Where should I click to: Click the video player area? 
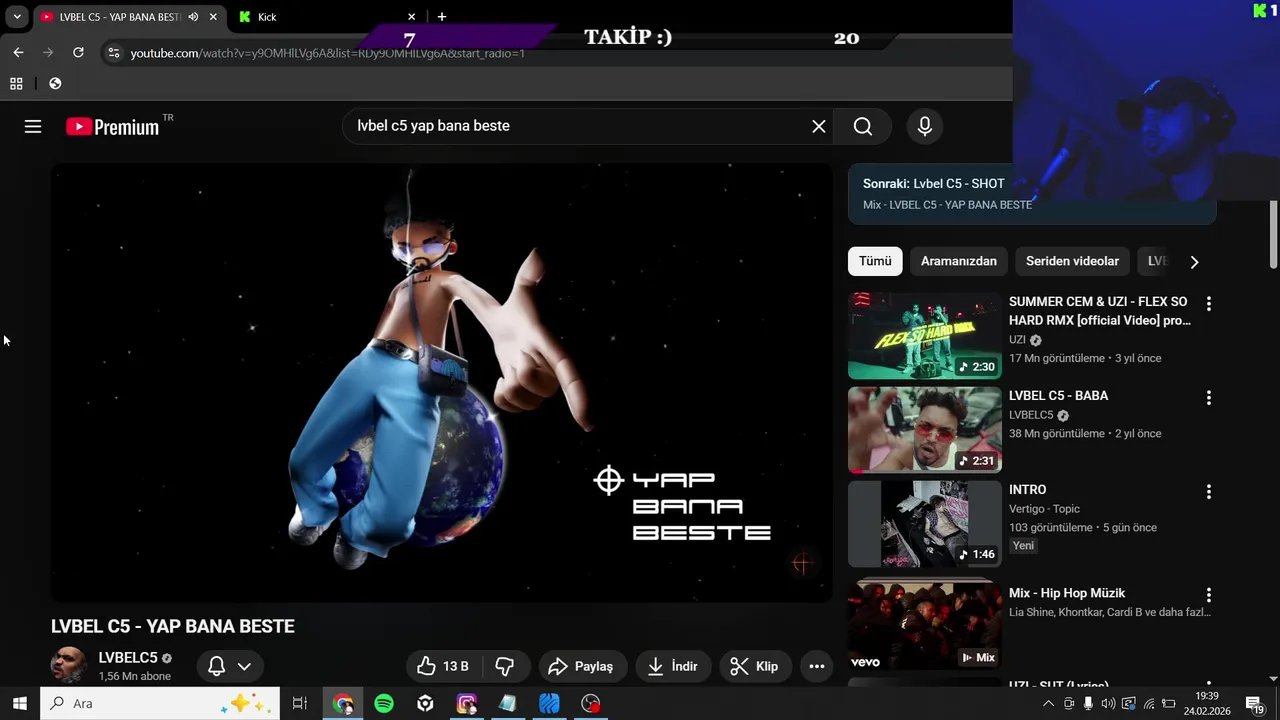click(x=442, y=383)
